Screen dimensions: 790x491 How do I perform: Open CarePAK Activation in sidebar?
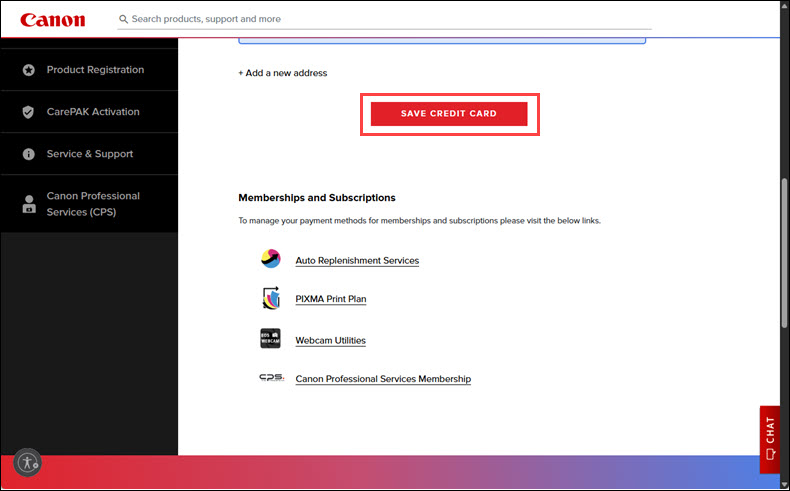coord(89,112)
